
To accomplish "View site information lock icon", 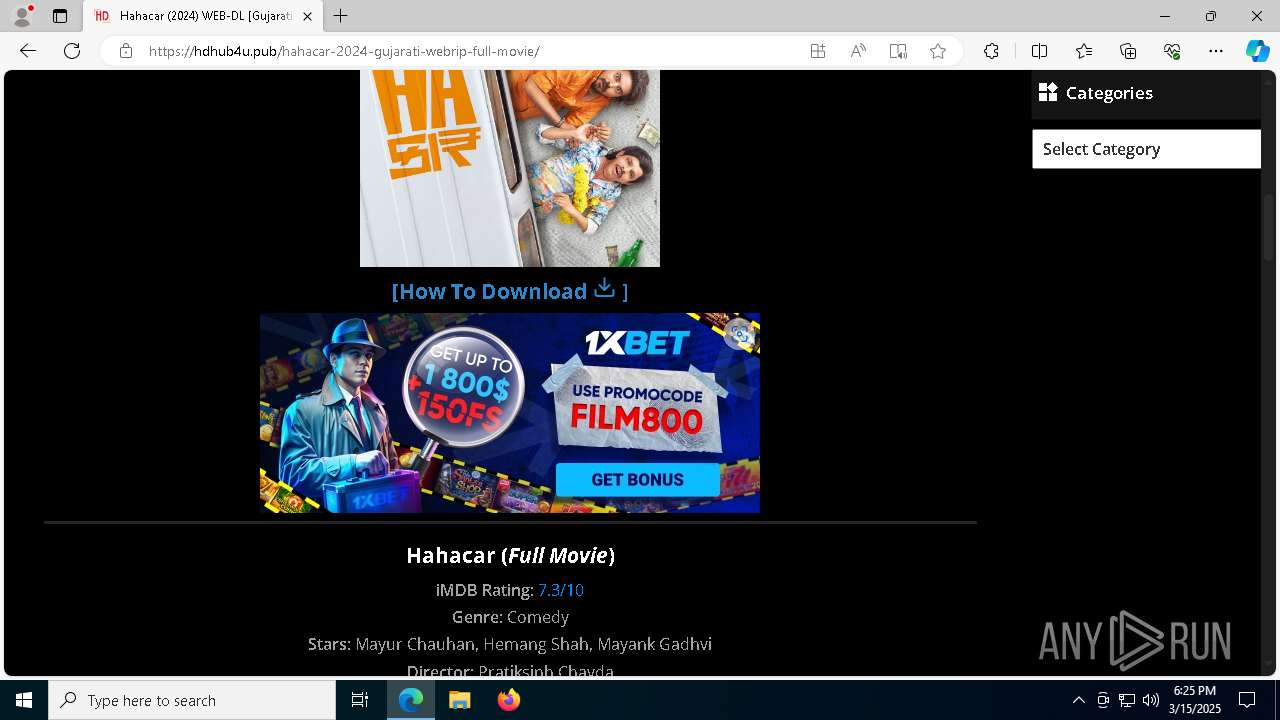I will (126, 51).
